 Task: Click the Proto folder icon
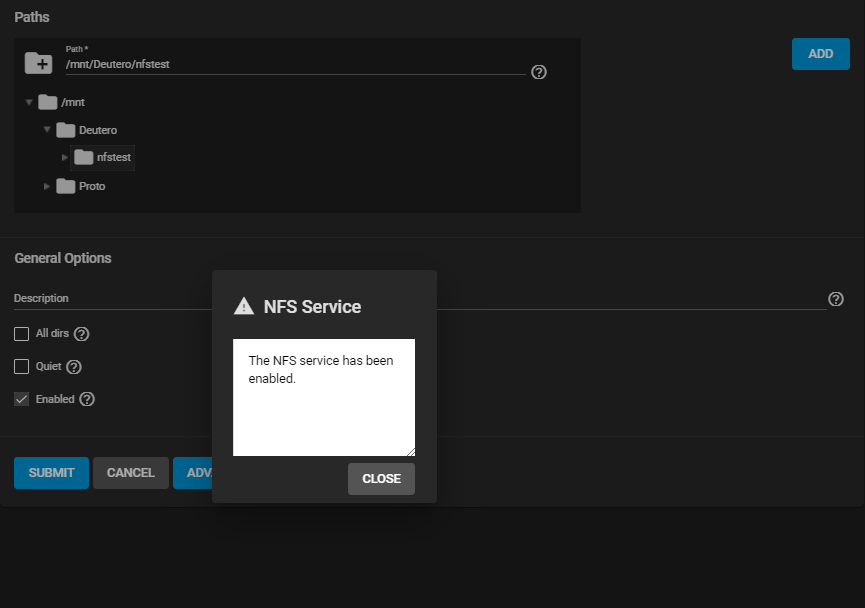(66, 186)
